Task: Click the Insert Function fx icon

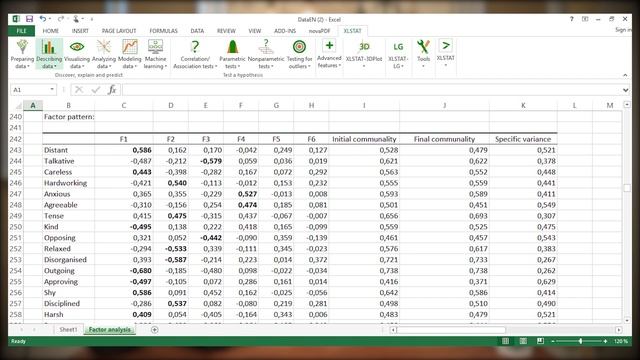Action: tap(112, 90)
